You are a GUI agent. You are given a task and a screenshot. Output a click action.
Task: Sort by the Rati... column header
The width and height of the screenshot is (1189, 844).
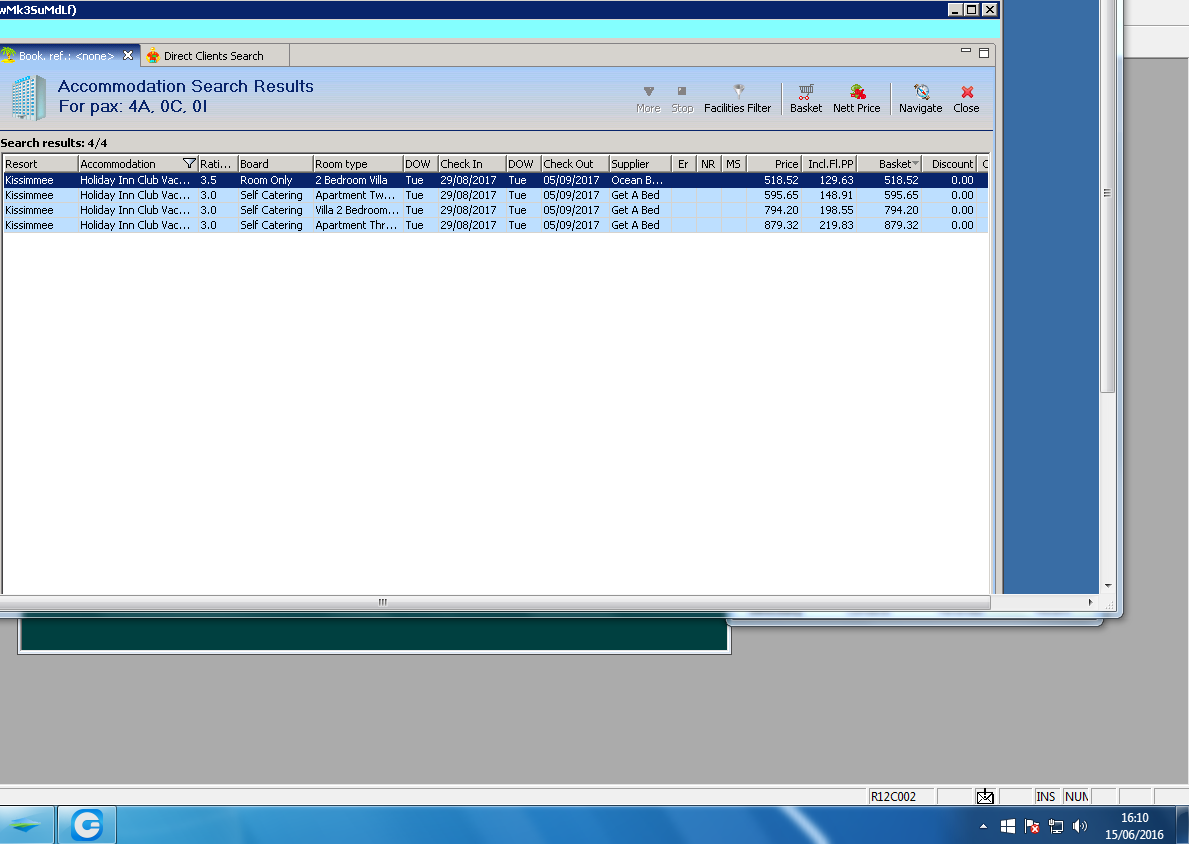click(x=218, y=164)
